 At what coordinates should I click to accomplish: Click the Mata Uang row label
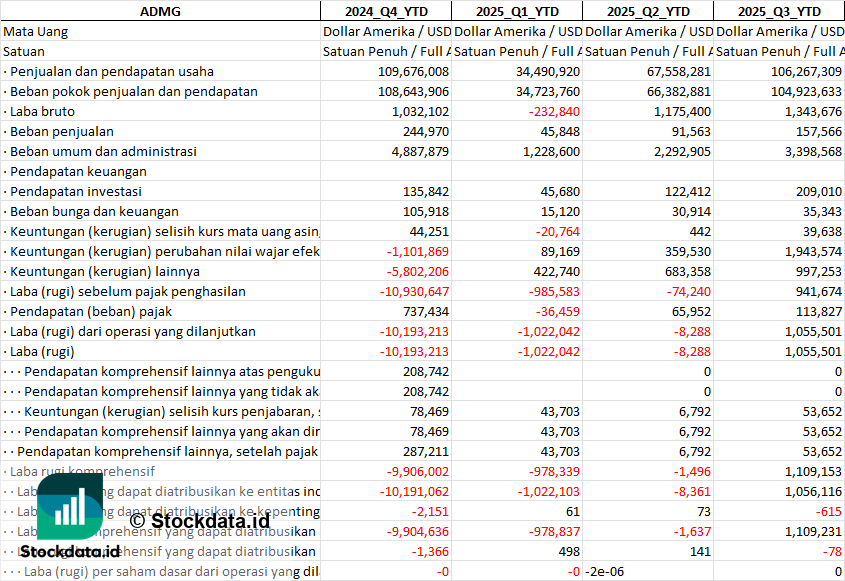(36, 32)
